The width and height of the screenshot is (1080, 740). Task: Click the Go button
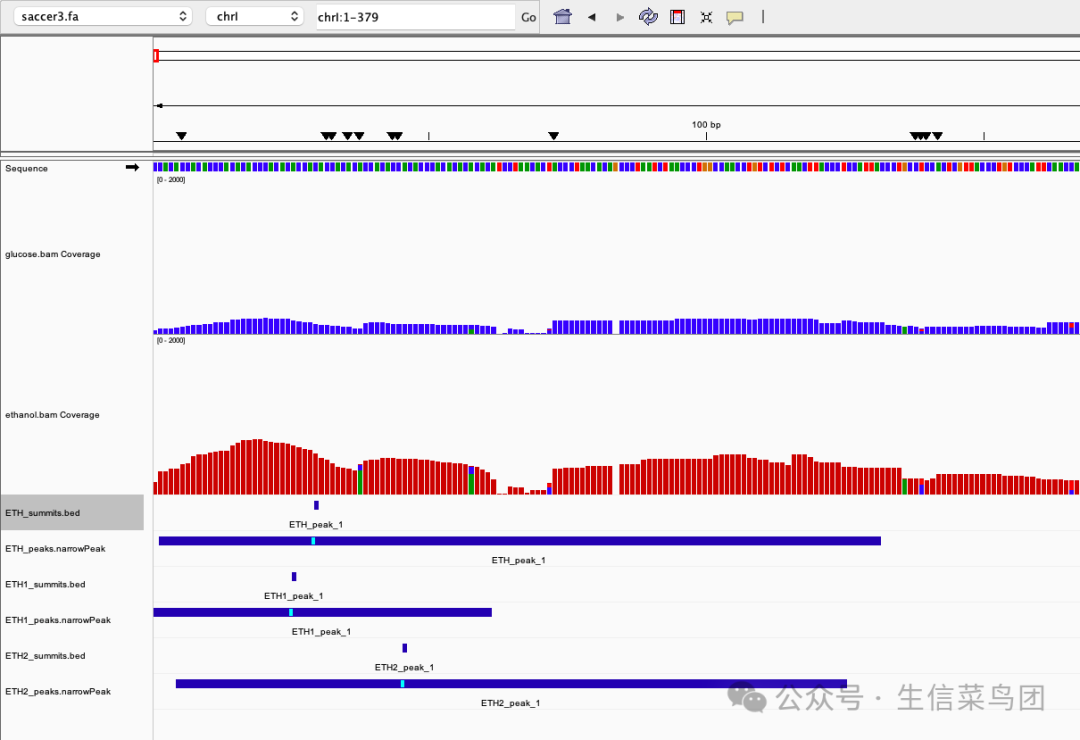click(x=528, y=17)
